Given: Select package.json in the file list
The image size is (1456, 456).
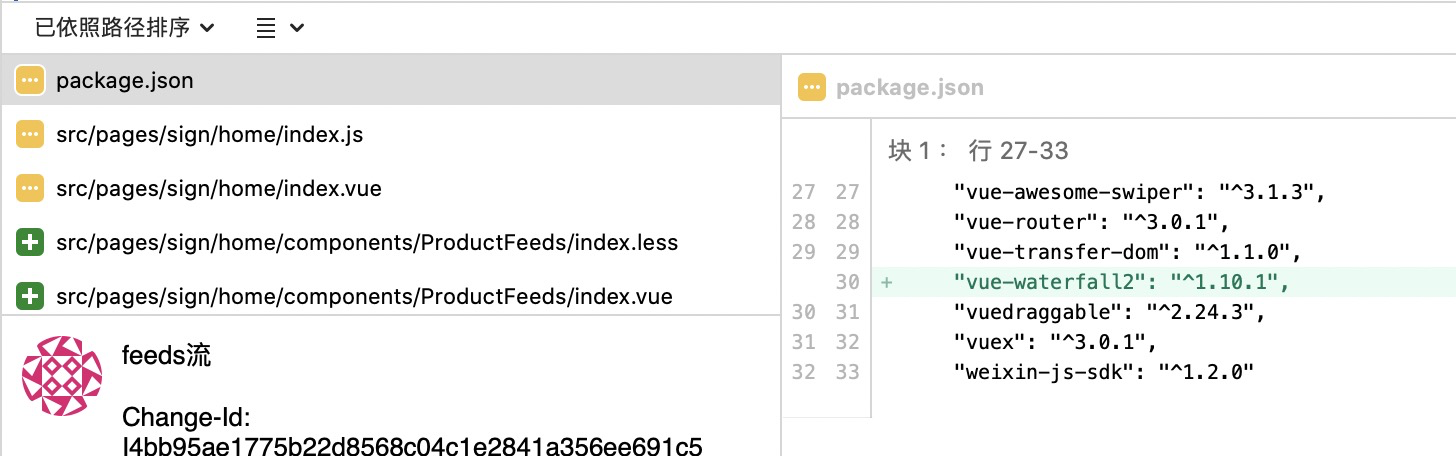Looking at the screenshot, I should tap(125, 81).
